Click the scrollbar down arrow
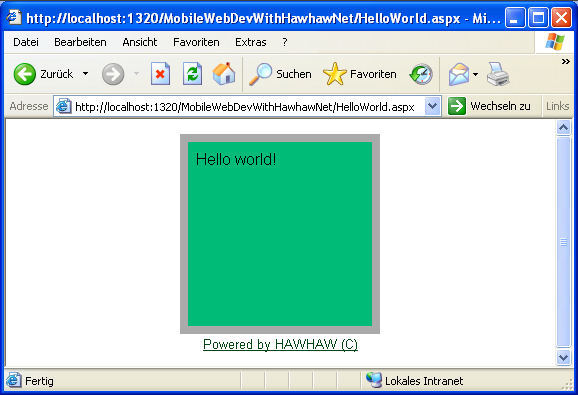The image size is (578, 395). (x=563, y=357)
